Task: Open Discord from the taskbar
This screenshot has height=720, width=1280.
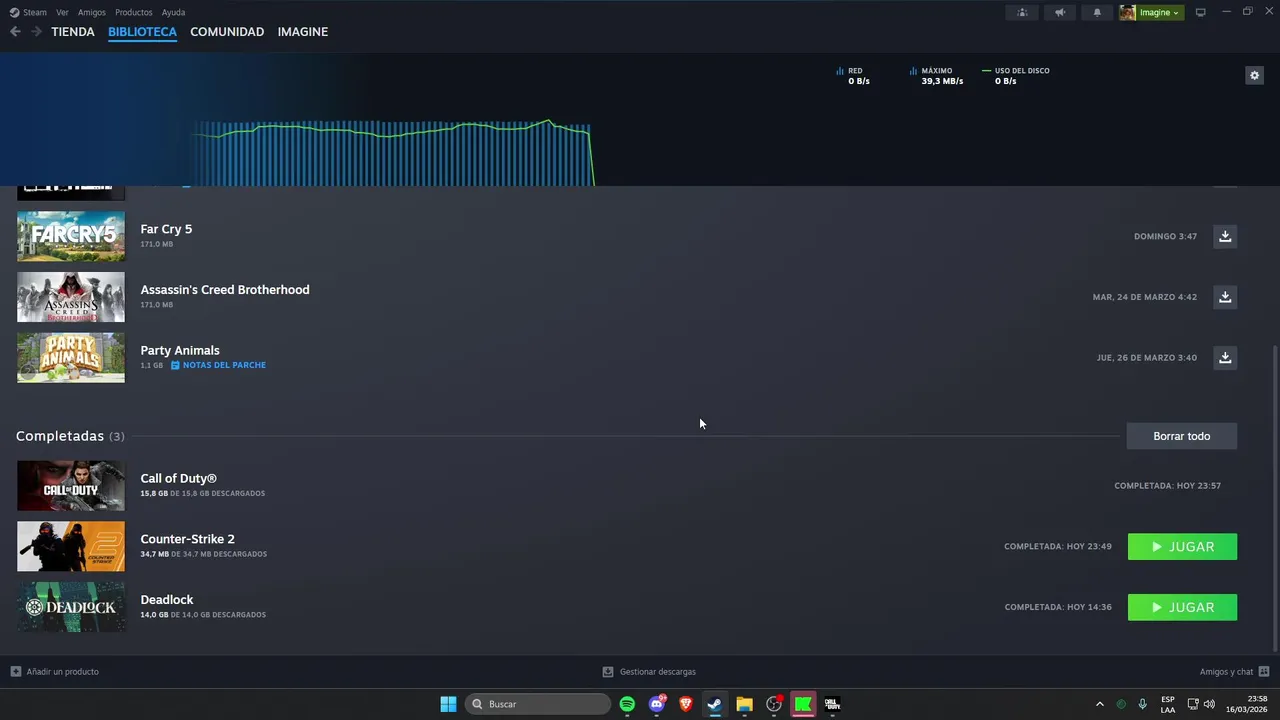Action: point(657,704)
